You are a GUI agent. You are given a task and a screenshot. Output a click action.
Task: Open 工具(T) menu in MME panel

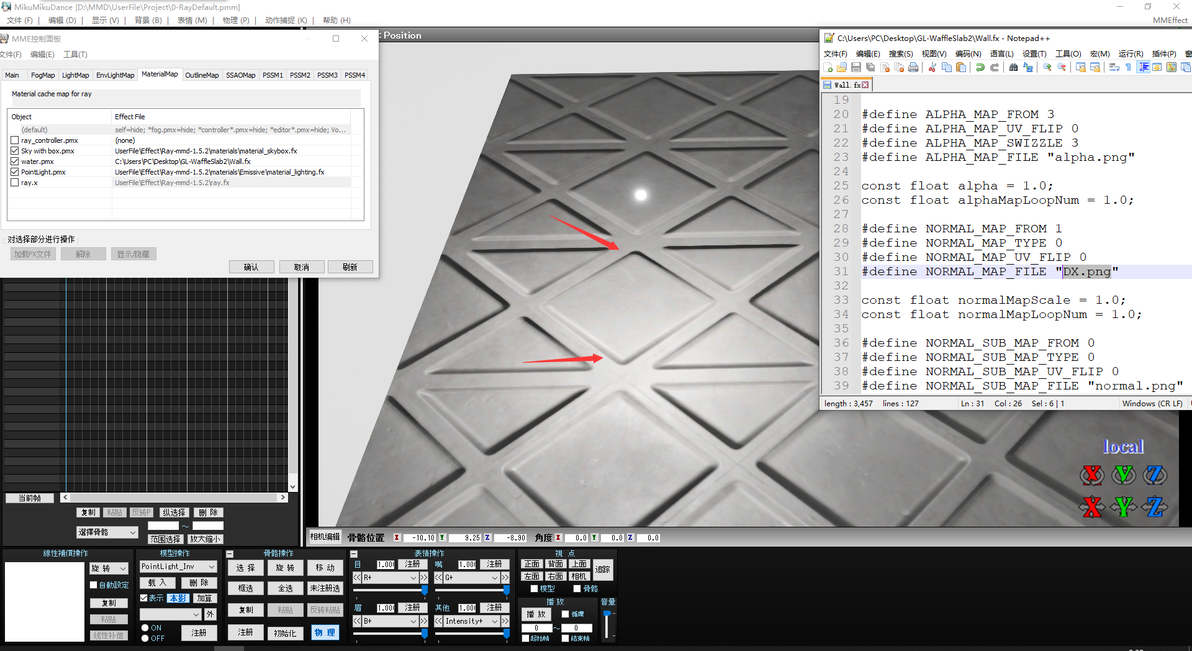(75, 55)
